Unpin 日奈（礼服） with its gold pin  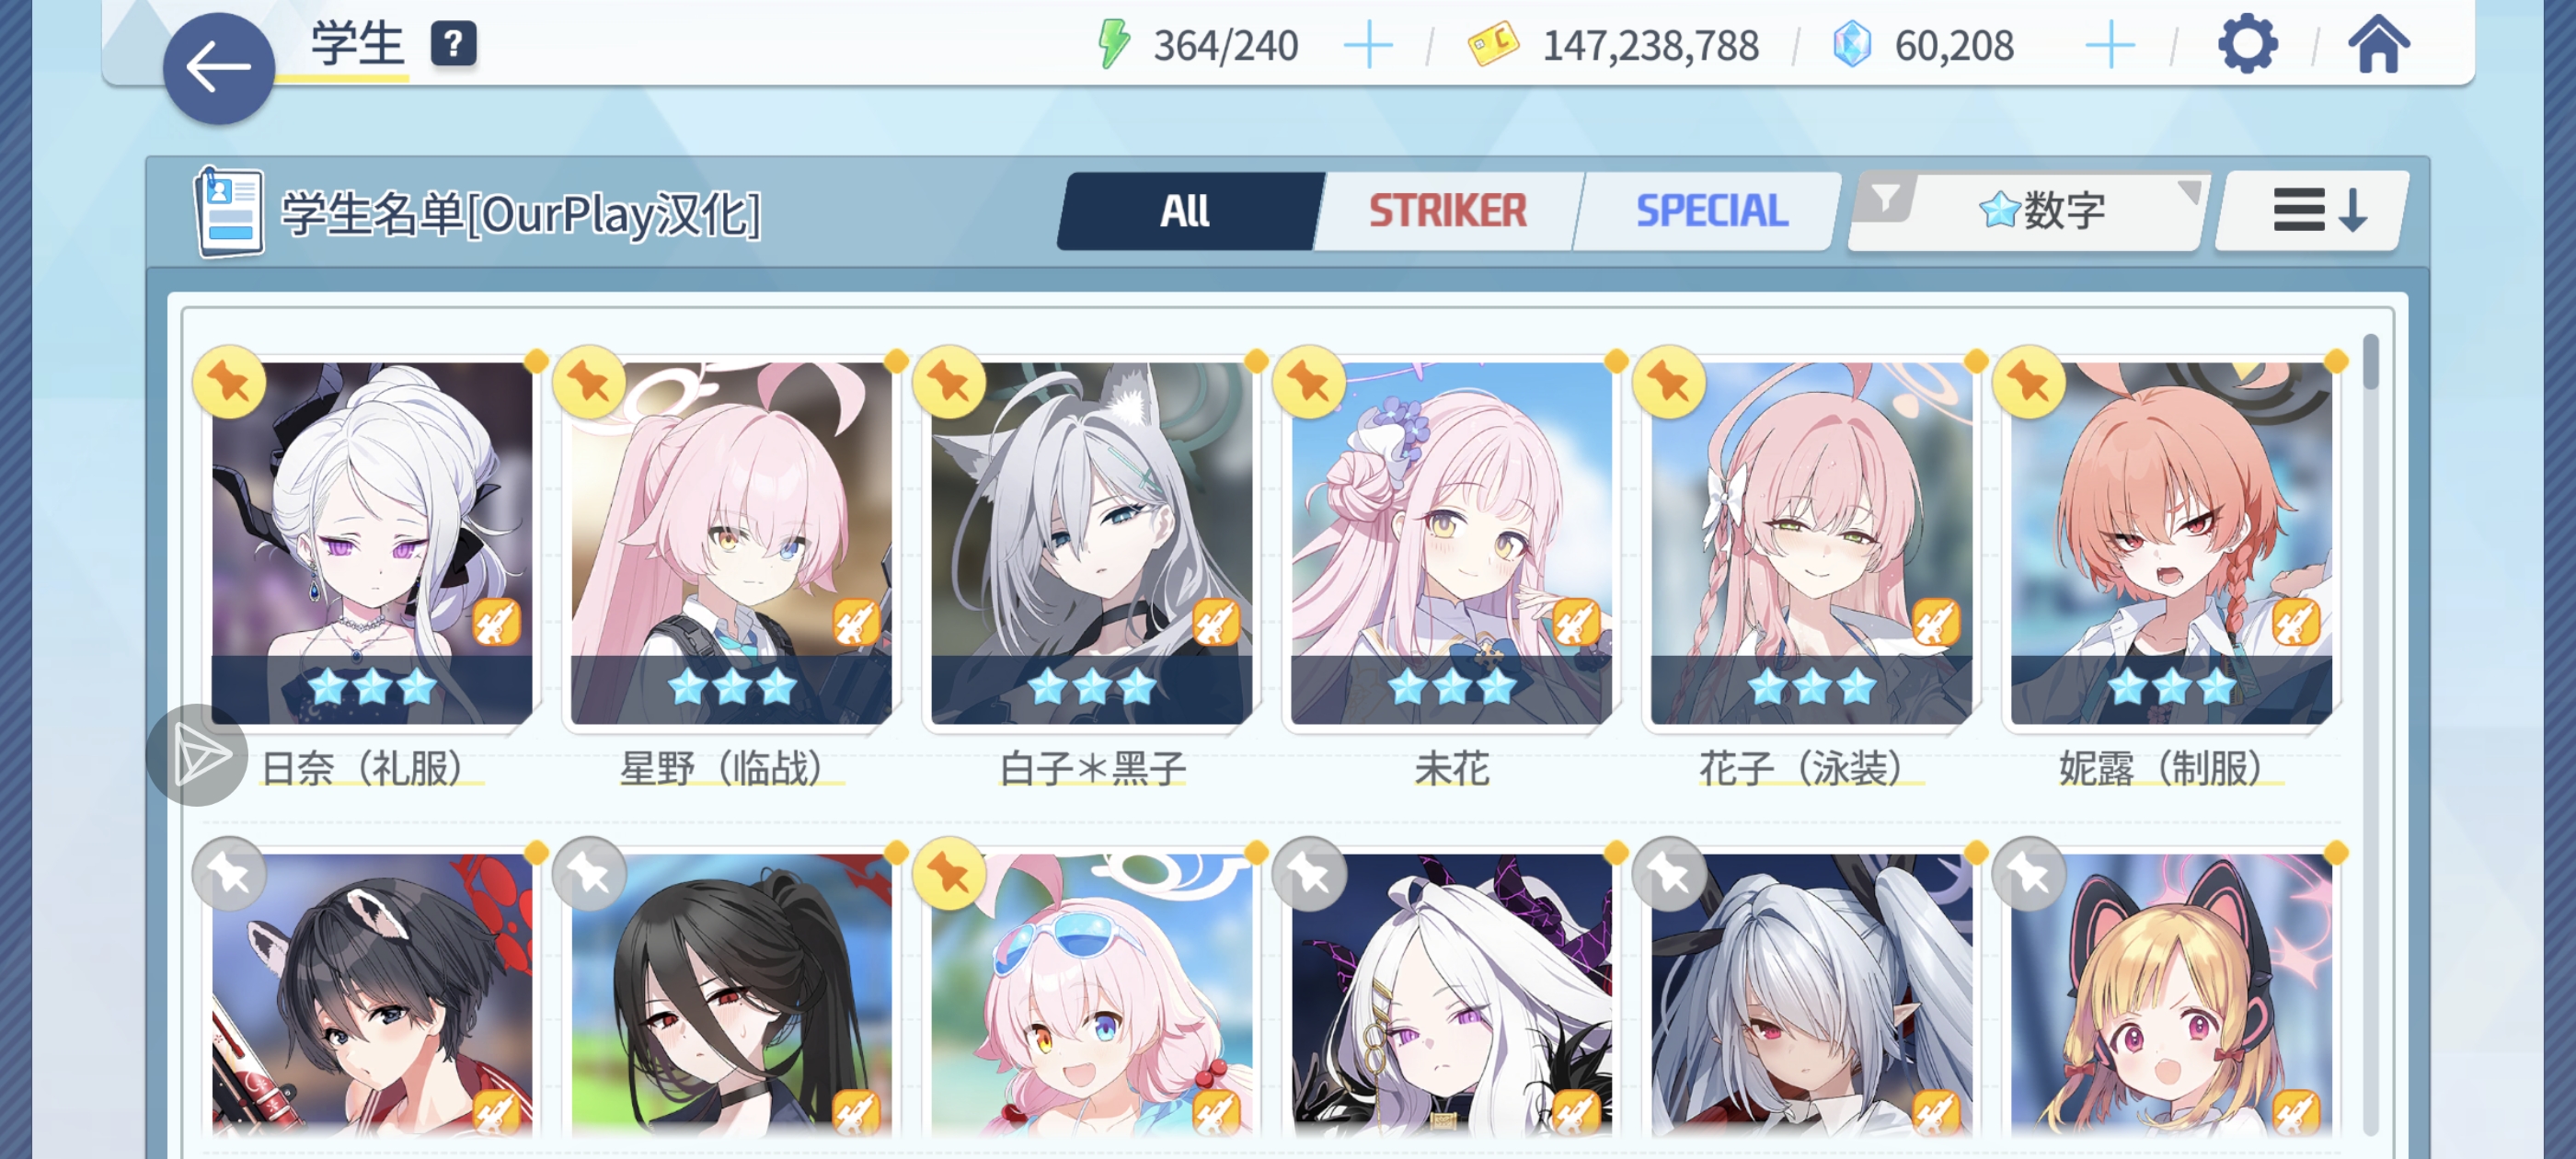coord(229,382)
